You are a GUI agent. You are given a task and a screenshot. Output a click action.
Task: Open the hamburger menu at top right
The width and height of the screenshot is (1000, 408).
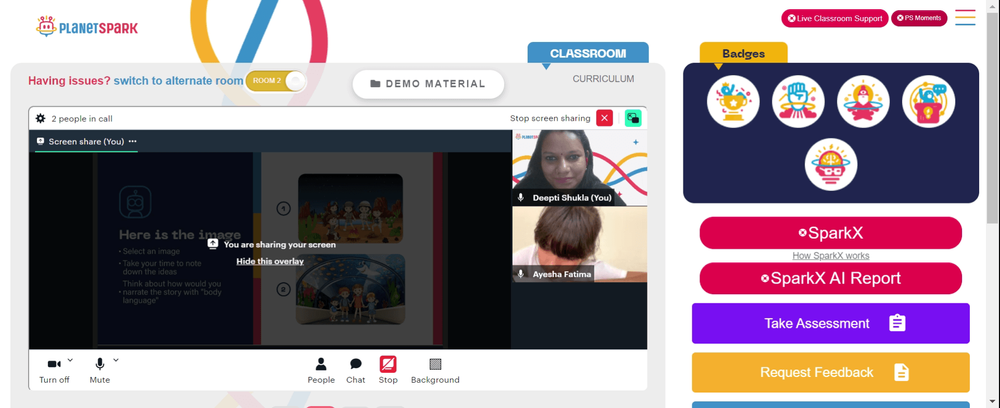pos(965,17)
